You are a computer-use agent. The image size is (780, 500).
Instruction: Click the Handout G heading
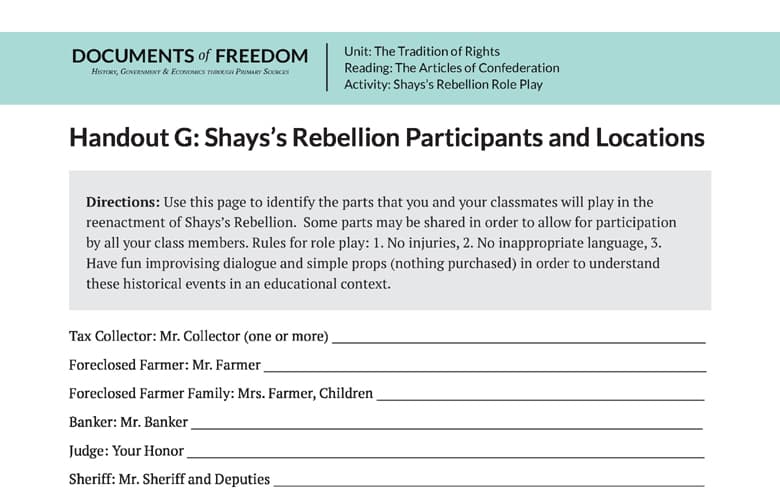pyautogui.click(x=386, y=138)
